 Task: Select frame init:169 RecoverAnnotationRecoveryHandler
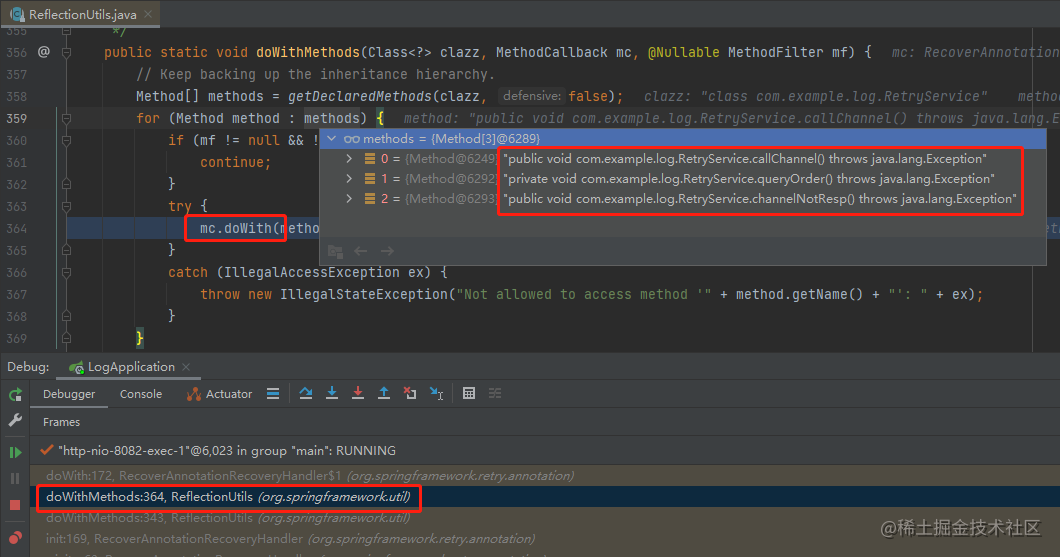[545, 539]
